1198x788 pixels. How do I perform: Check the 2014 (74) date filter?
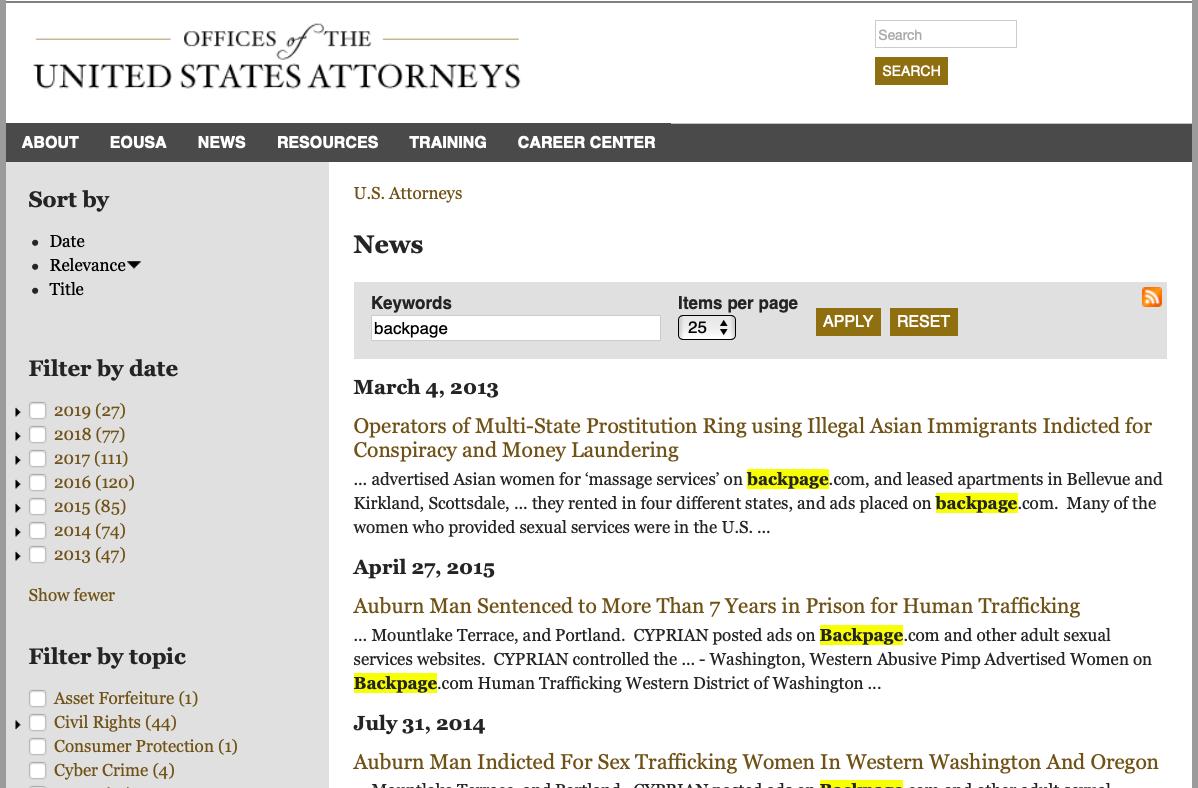tap(37, 530)
